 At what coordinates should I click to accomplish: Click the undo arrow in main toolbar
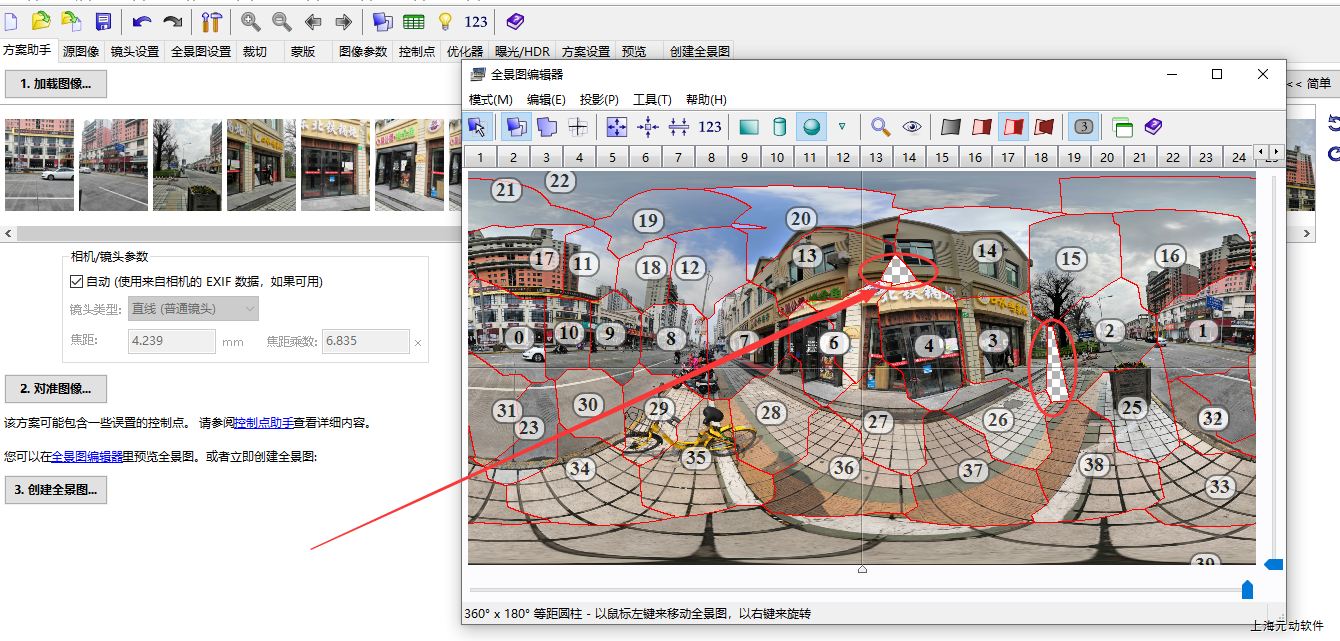[x=141, y=21]
